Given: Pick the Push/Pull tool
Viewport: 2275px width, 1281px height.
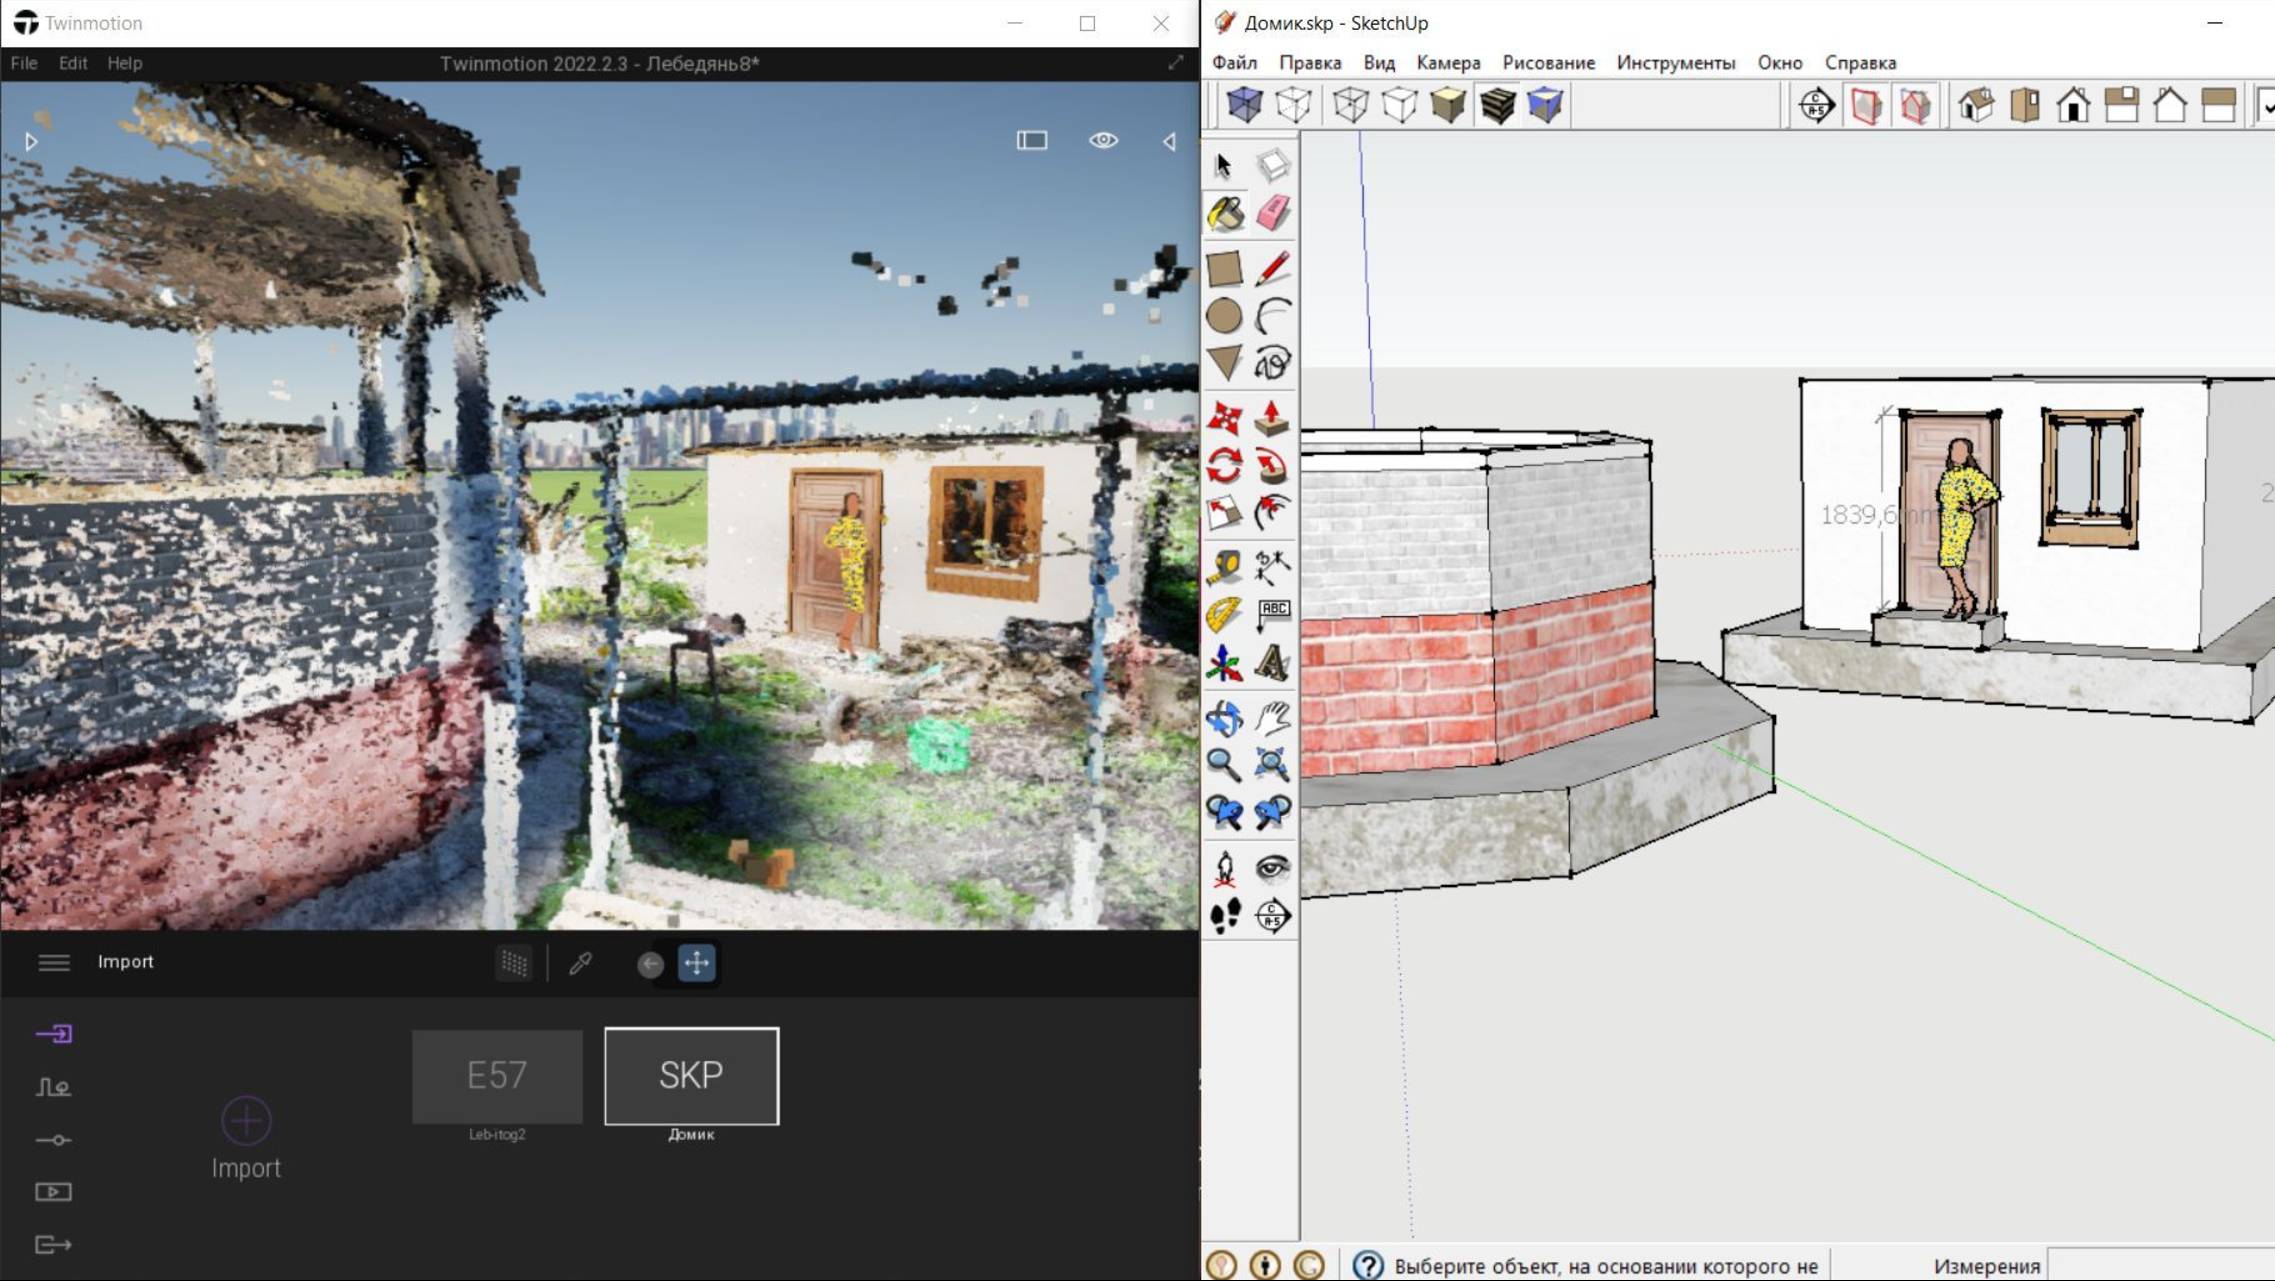Looking at the screenshot, I should tap(1272, 418).
